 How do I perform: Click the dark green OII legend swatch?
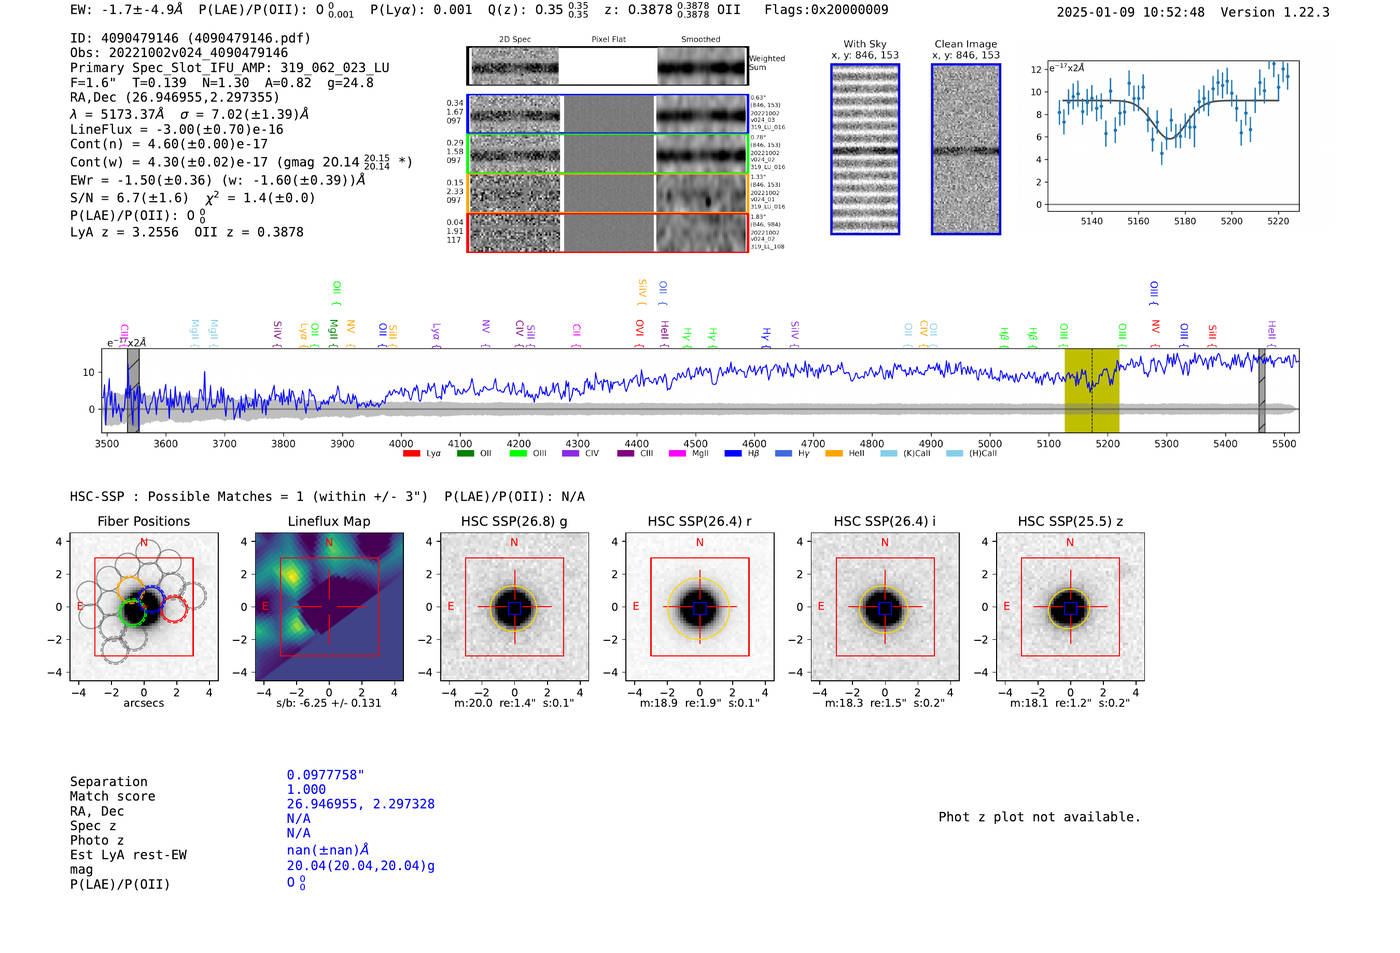coord(465,454)
